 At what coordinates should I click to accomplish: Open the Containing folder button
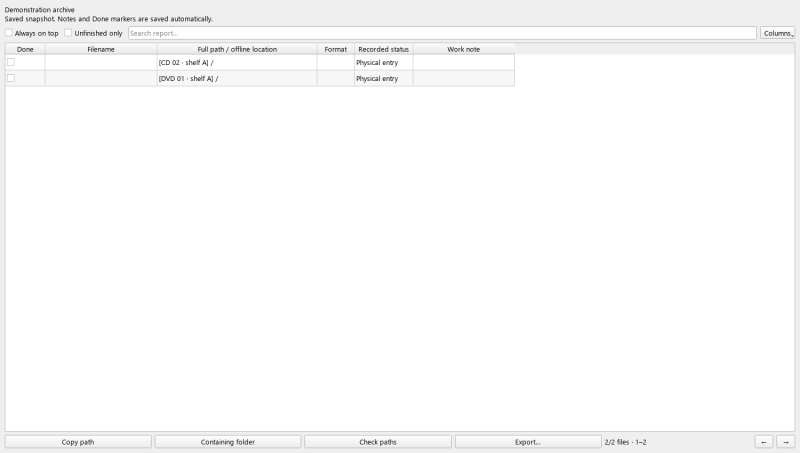click(x=228, y=442)
